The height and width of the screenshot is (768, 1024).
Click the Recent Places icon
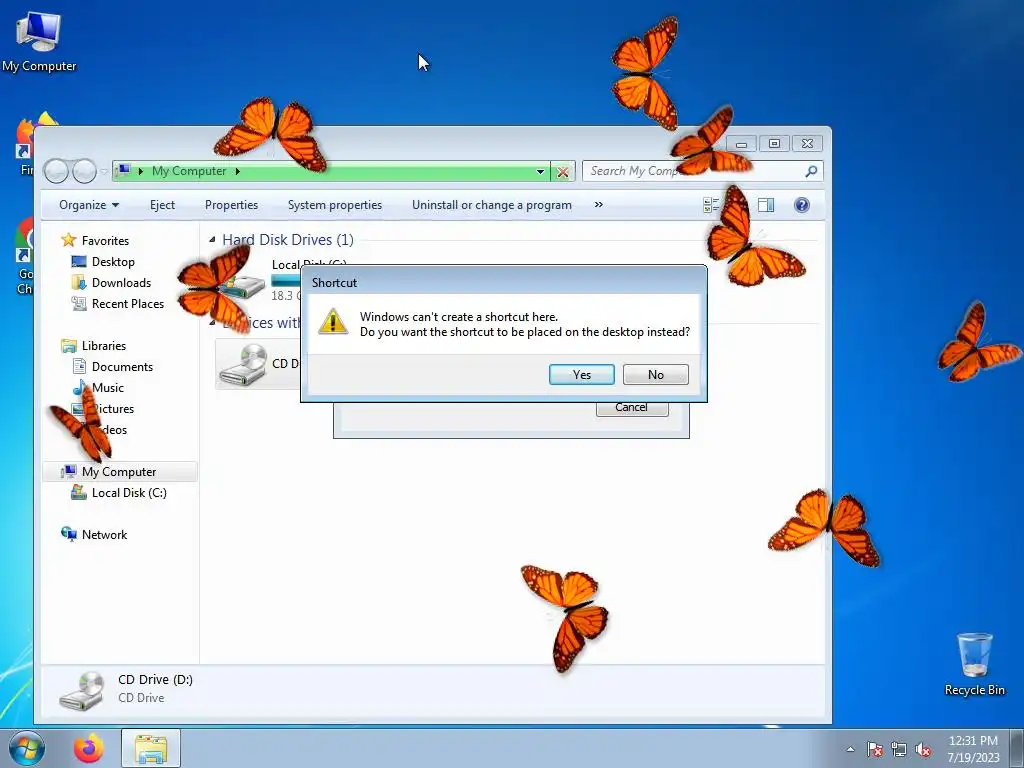pyautogui.click(x=79, y=303)
